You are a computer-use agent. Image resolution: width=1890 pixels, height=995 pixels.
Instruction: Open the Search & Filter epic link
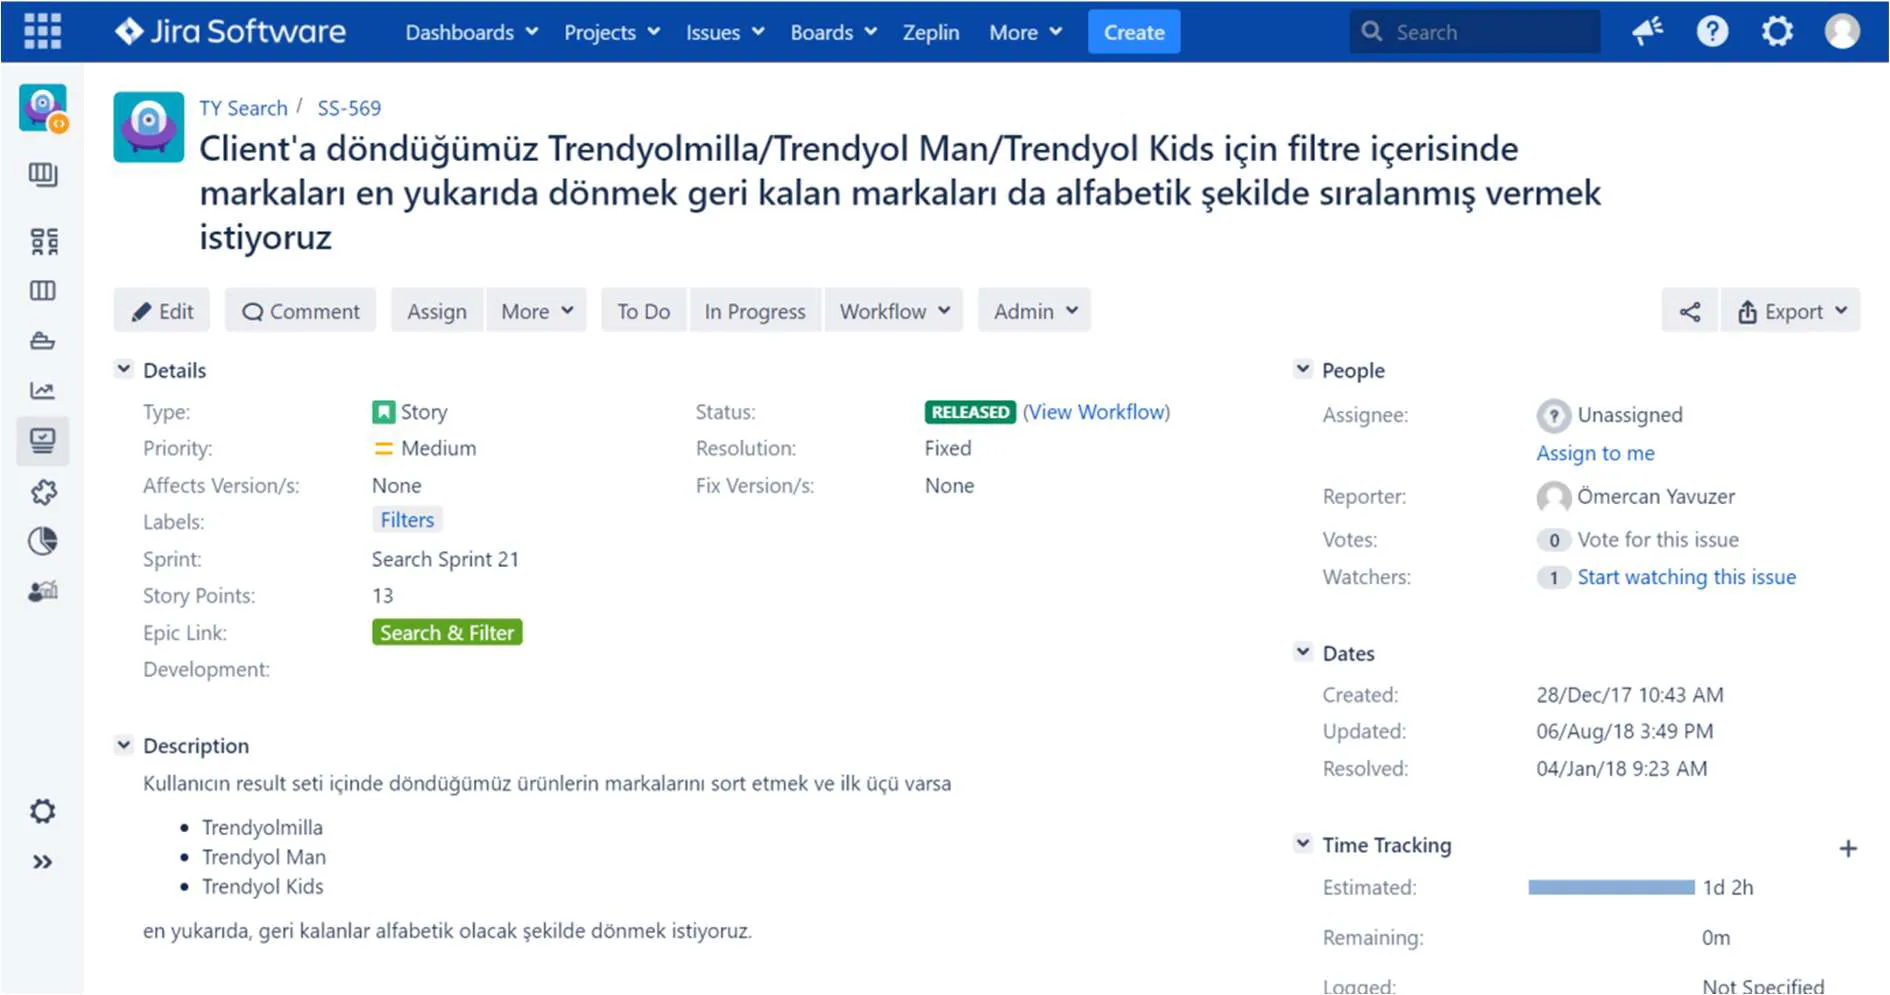click(447, 633)
